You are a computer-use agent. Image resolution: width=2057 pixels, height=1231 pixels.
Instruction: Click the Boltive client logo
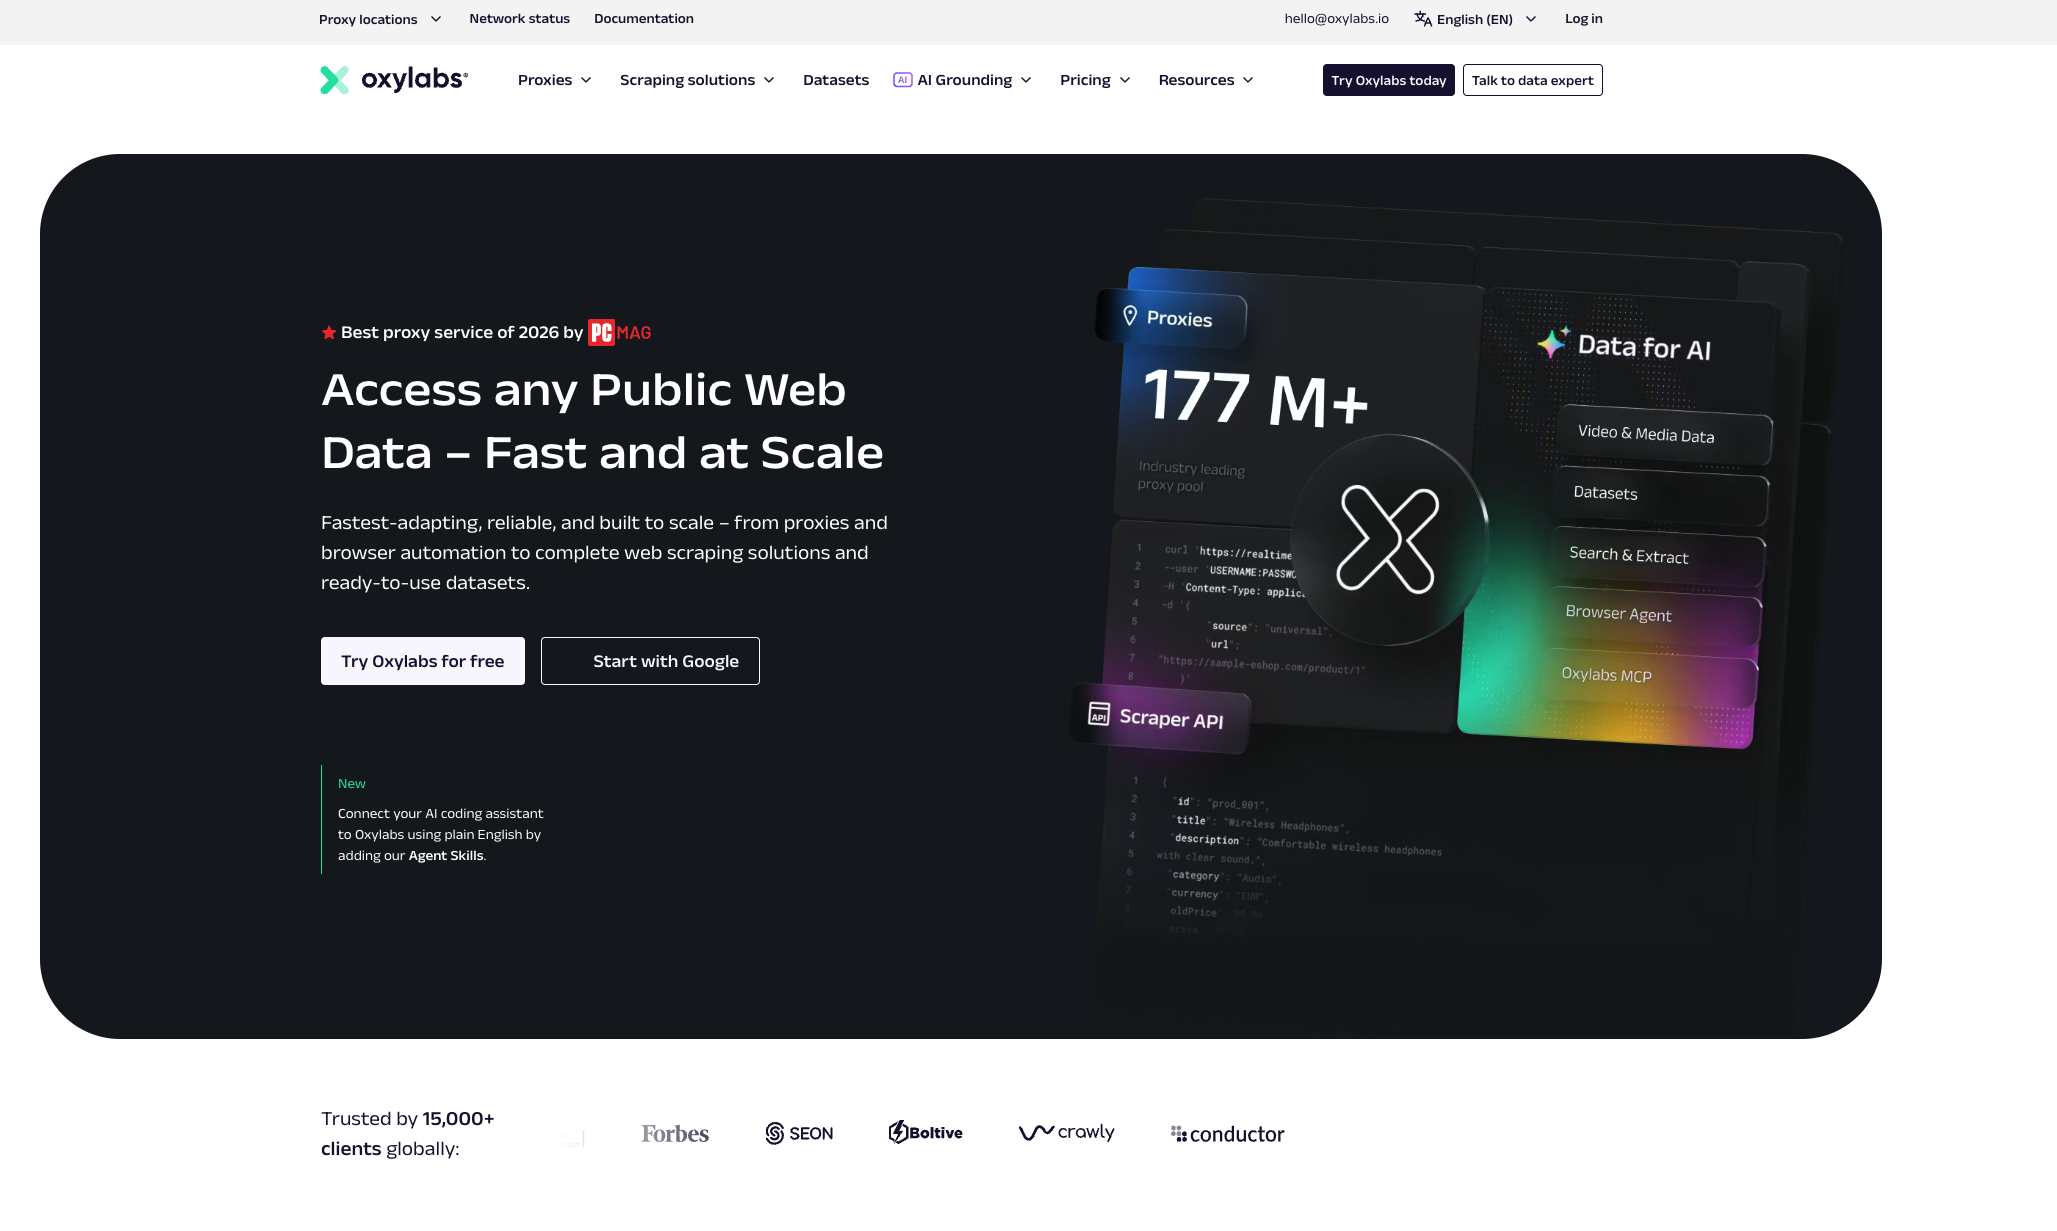pyautogui.click(x=925, y=1132)
